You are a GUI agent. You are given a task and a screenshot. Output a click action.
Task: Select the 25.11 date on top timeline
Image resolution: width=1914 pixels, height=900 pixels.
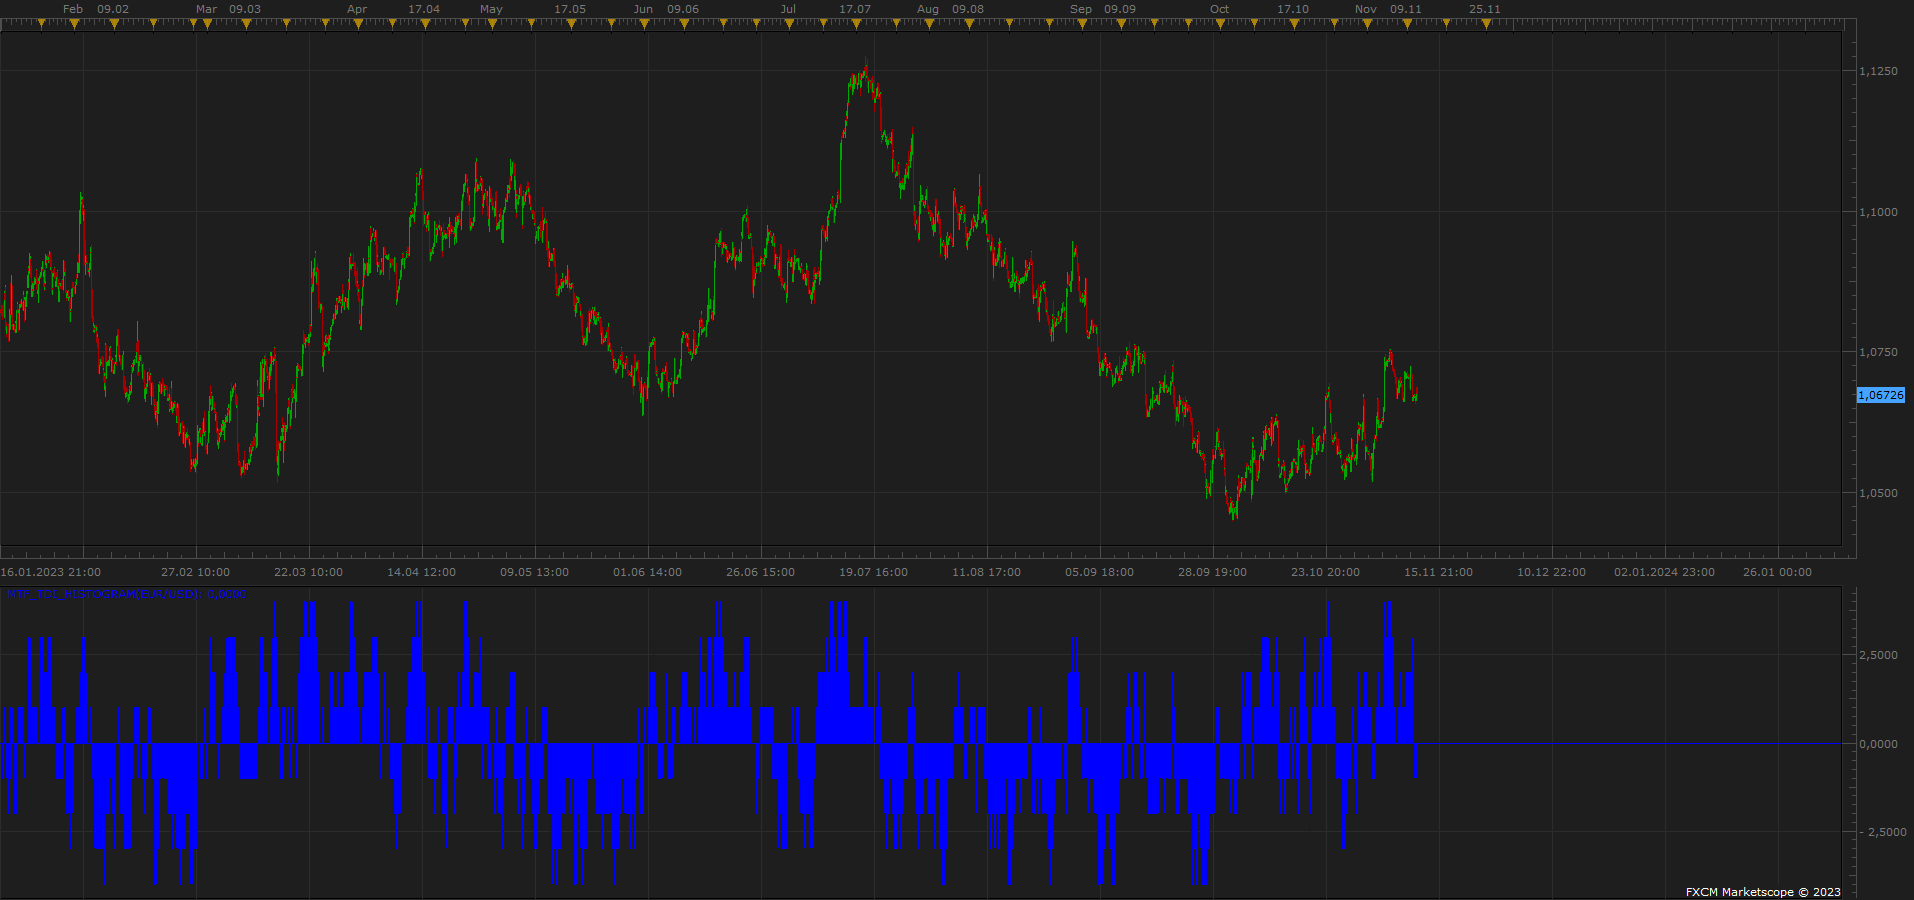[1485, 9]
